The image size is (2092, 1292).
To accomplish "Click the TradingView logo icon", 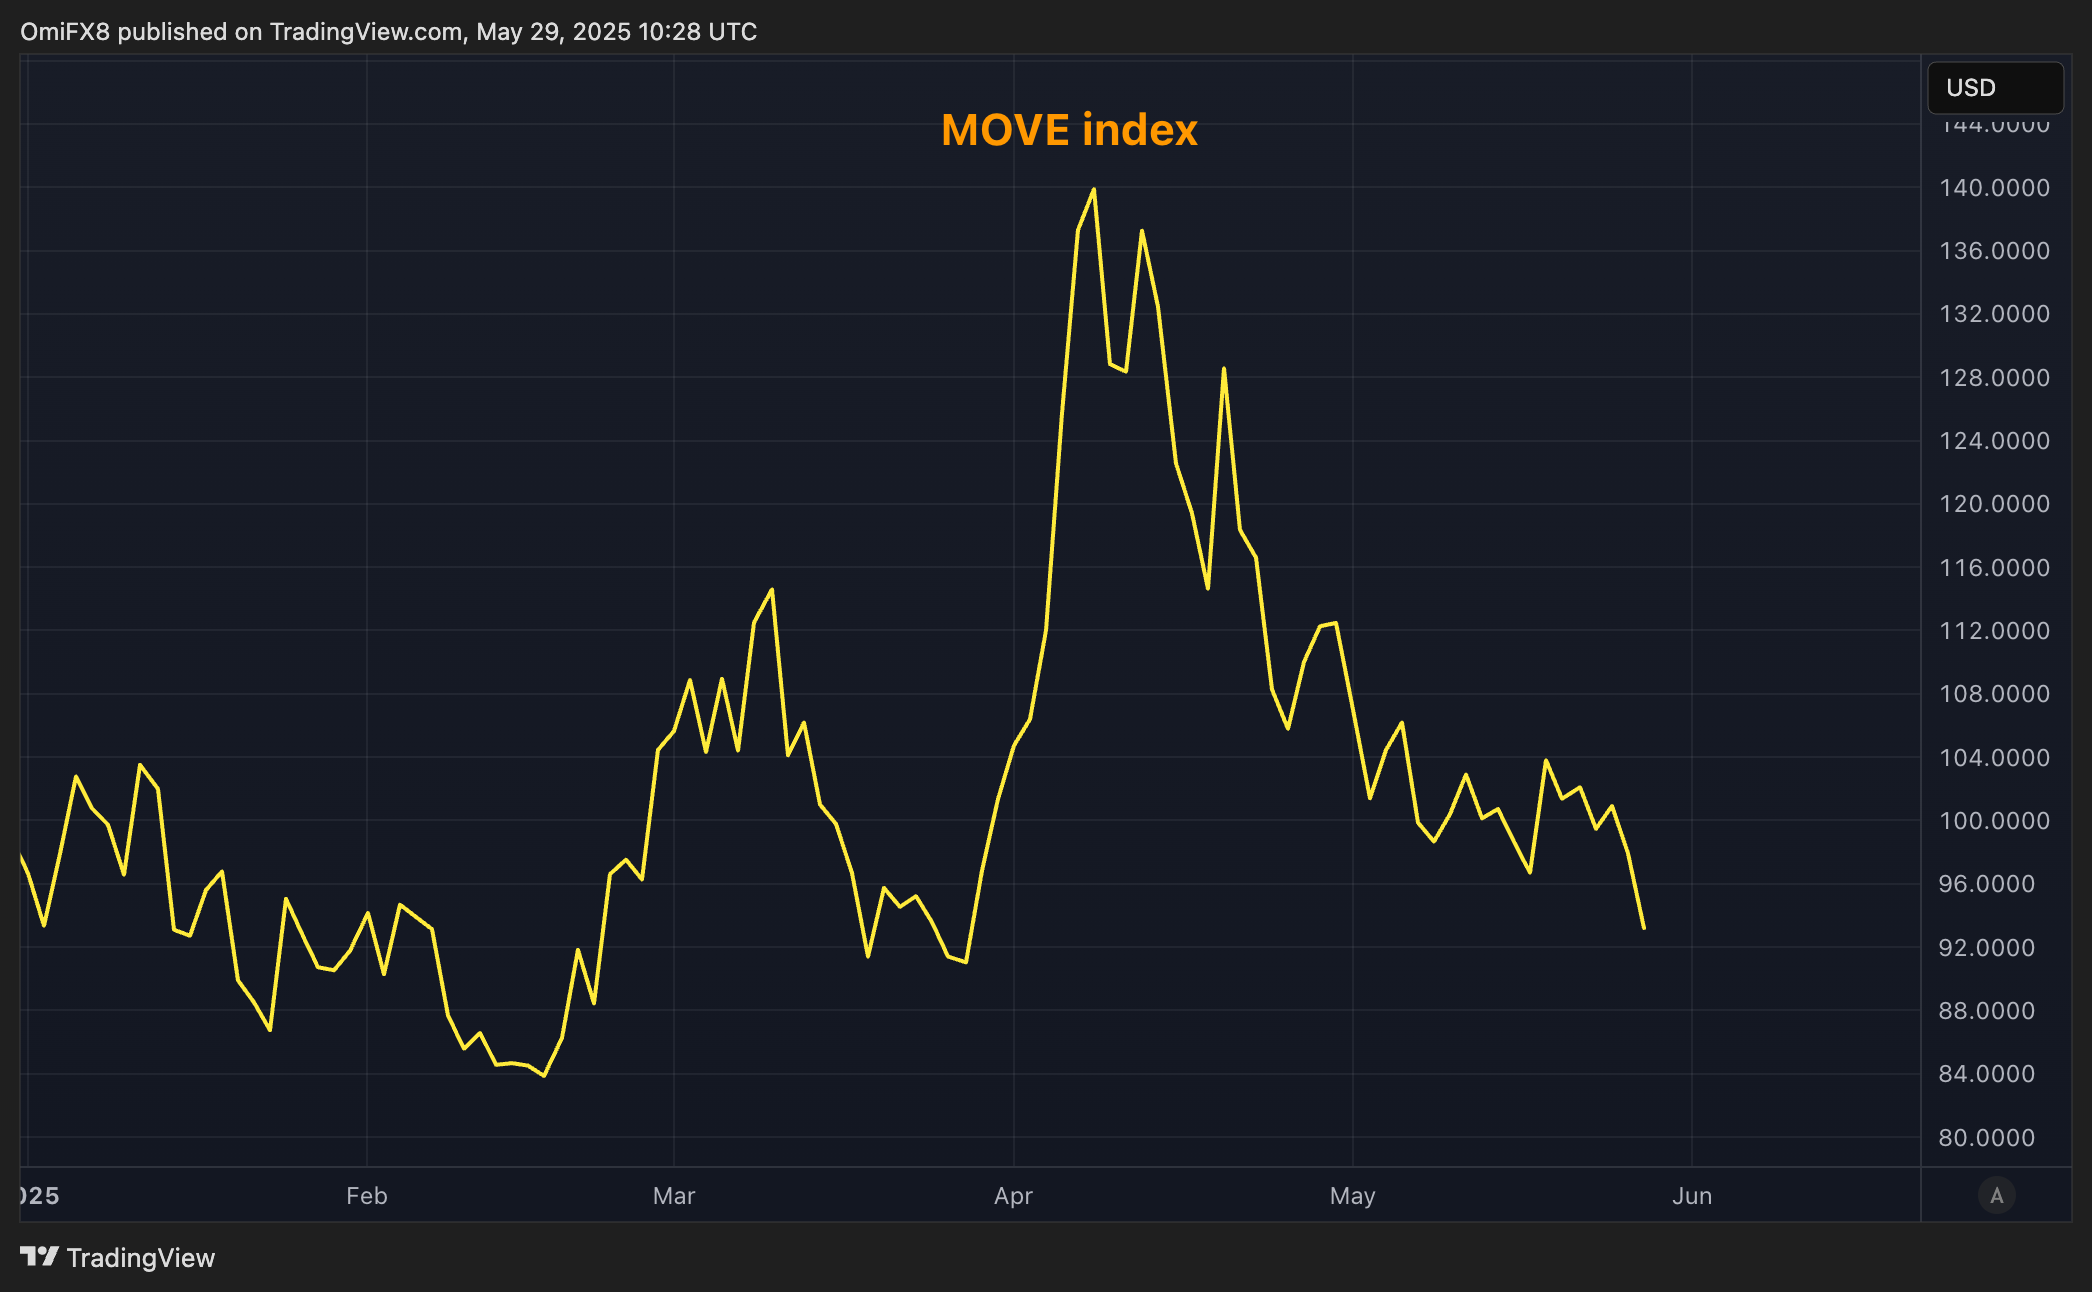I will [x=40, y=1256].
